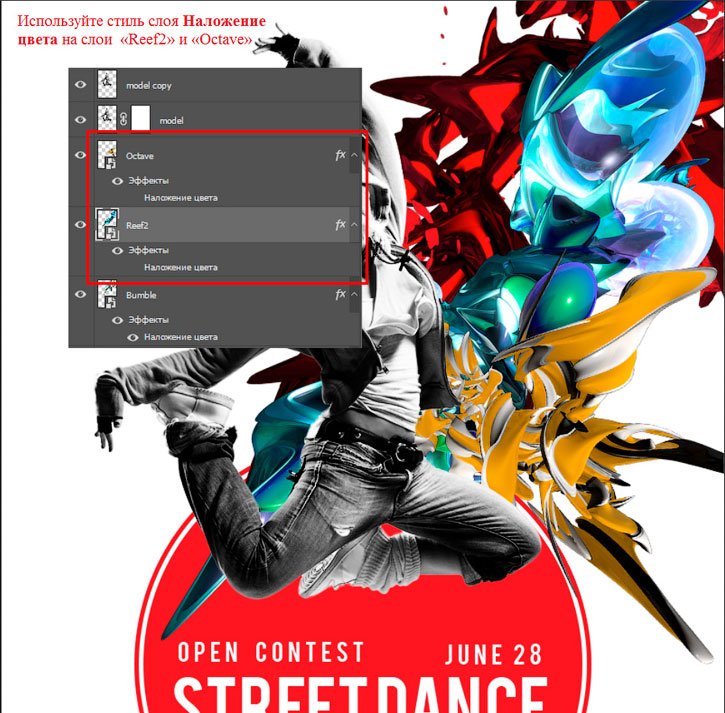Select the Эффекты label under Octave
The height and width of the screenshot is (713, 725).
148,181
